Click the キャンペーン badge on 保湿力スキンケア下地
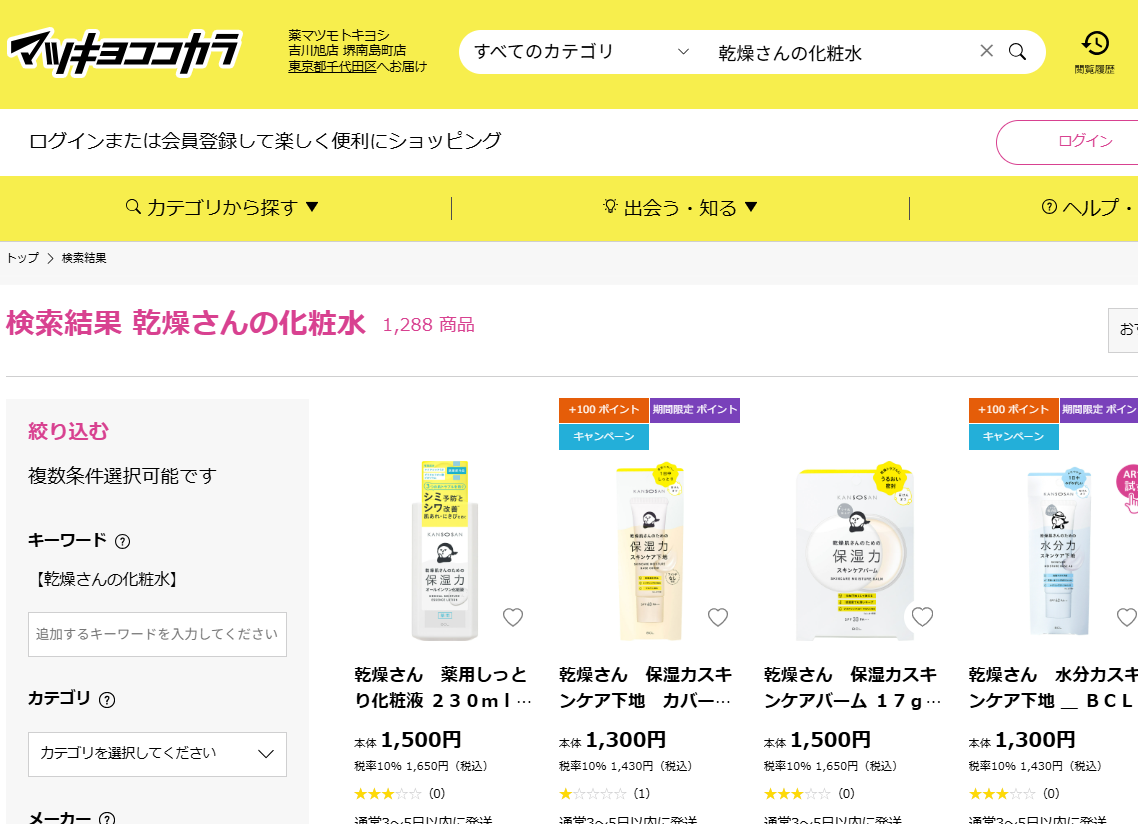 pyautogui.click(x=604, y=437)
